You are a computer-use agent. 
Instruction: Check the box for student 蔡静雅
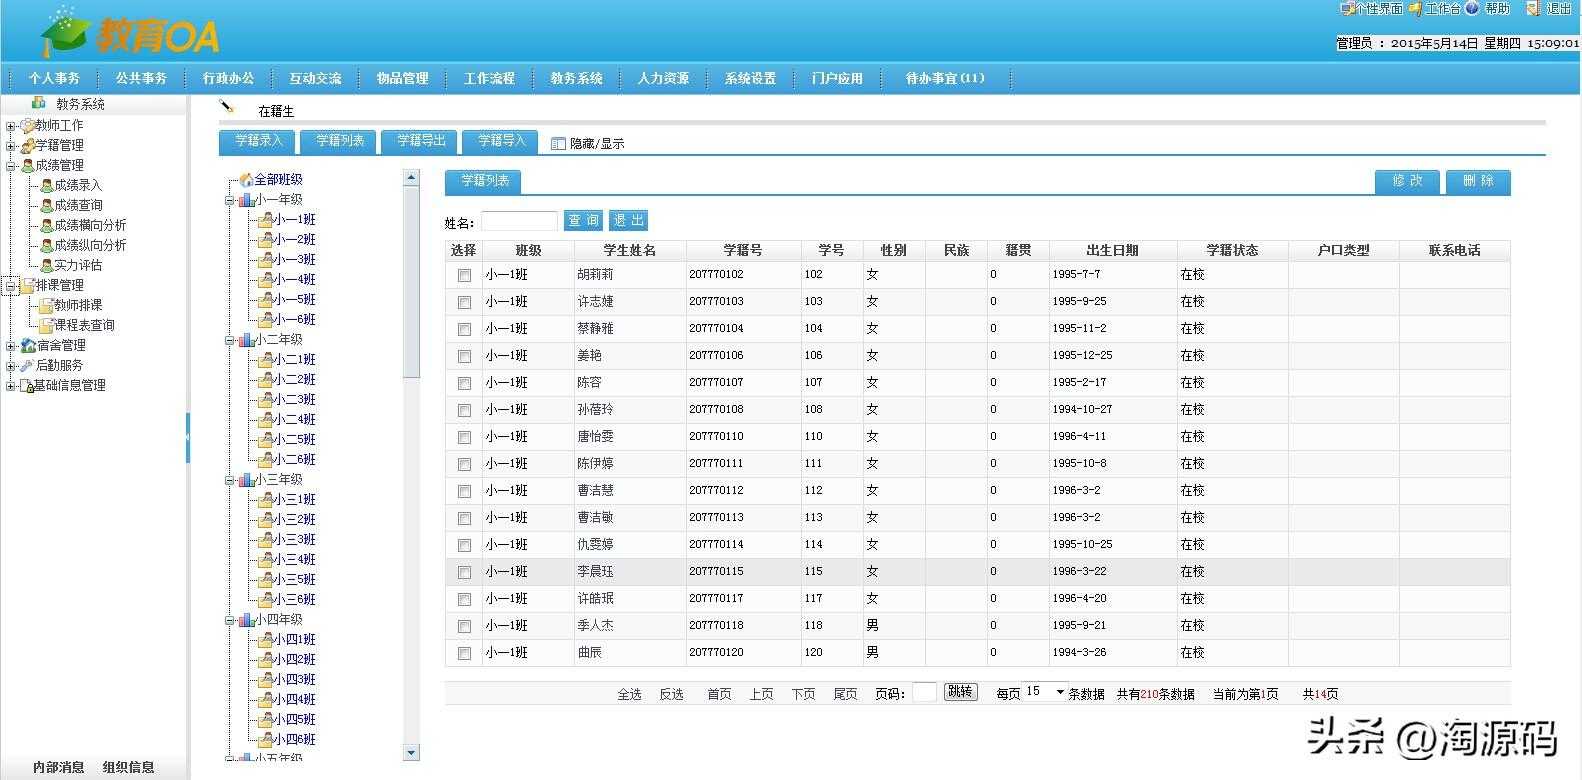click(x=464, y=329)
